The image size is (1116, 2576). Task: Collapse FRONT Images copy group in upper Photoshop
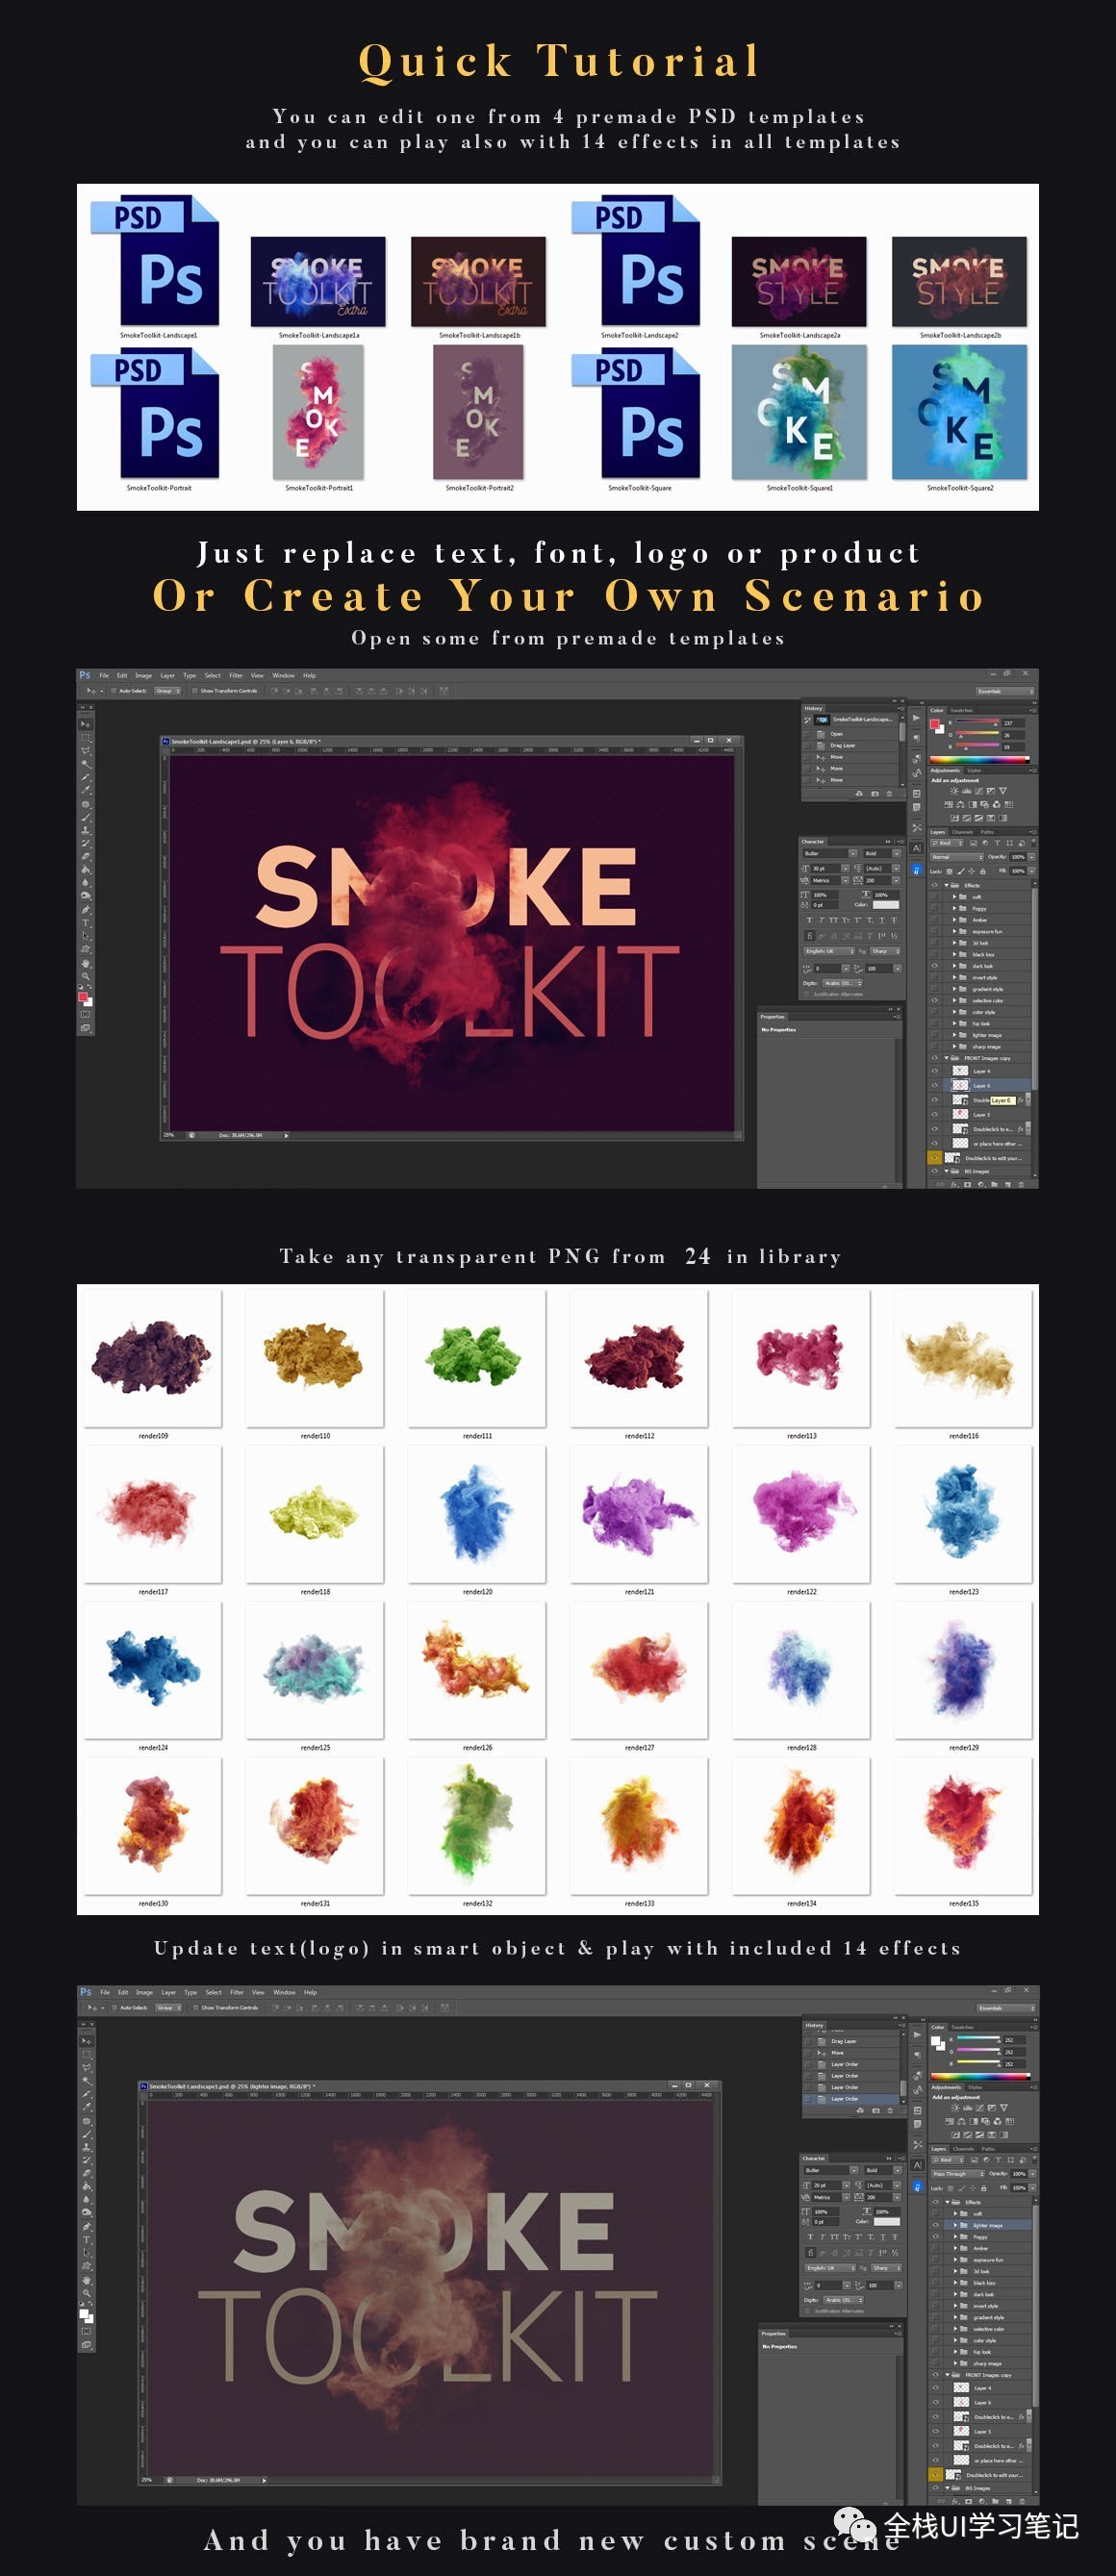[946, 1058]
